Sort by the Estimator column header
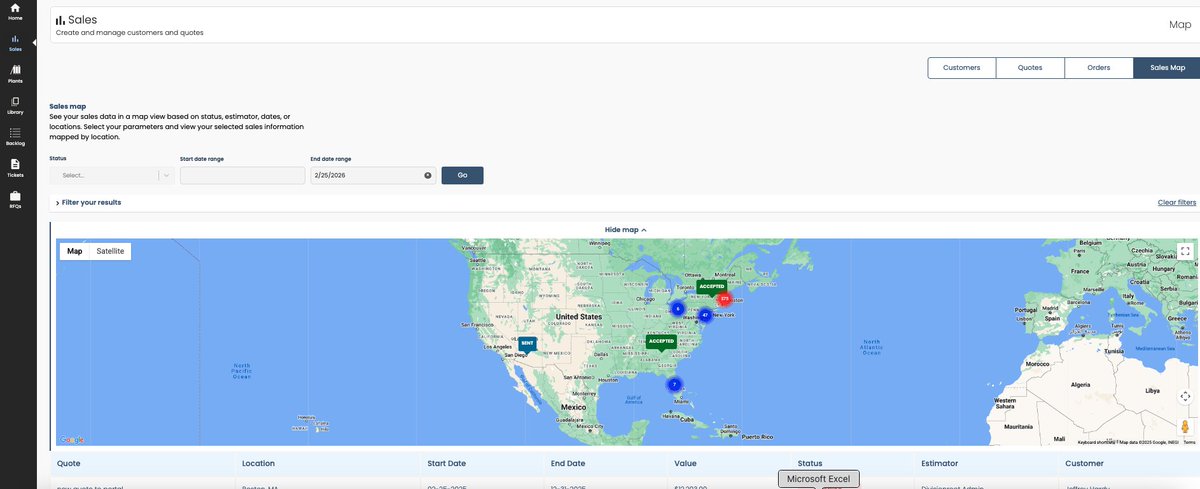The width and height of the screenshot is (1200, 489). pyautogui.click(x=940, y=463)
